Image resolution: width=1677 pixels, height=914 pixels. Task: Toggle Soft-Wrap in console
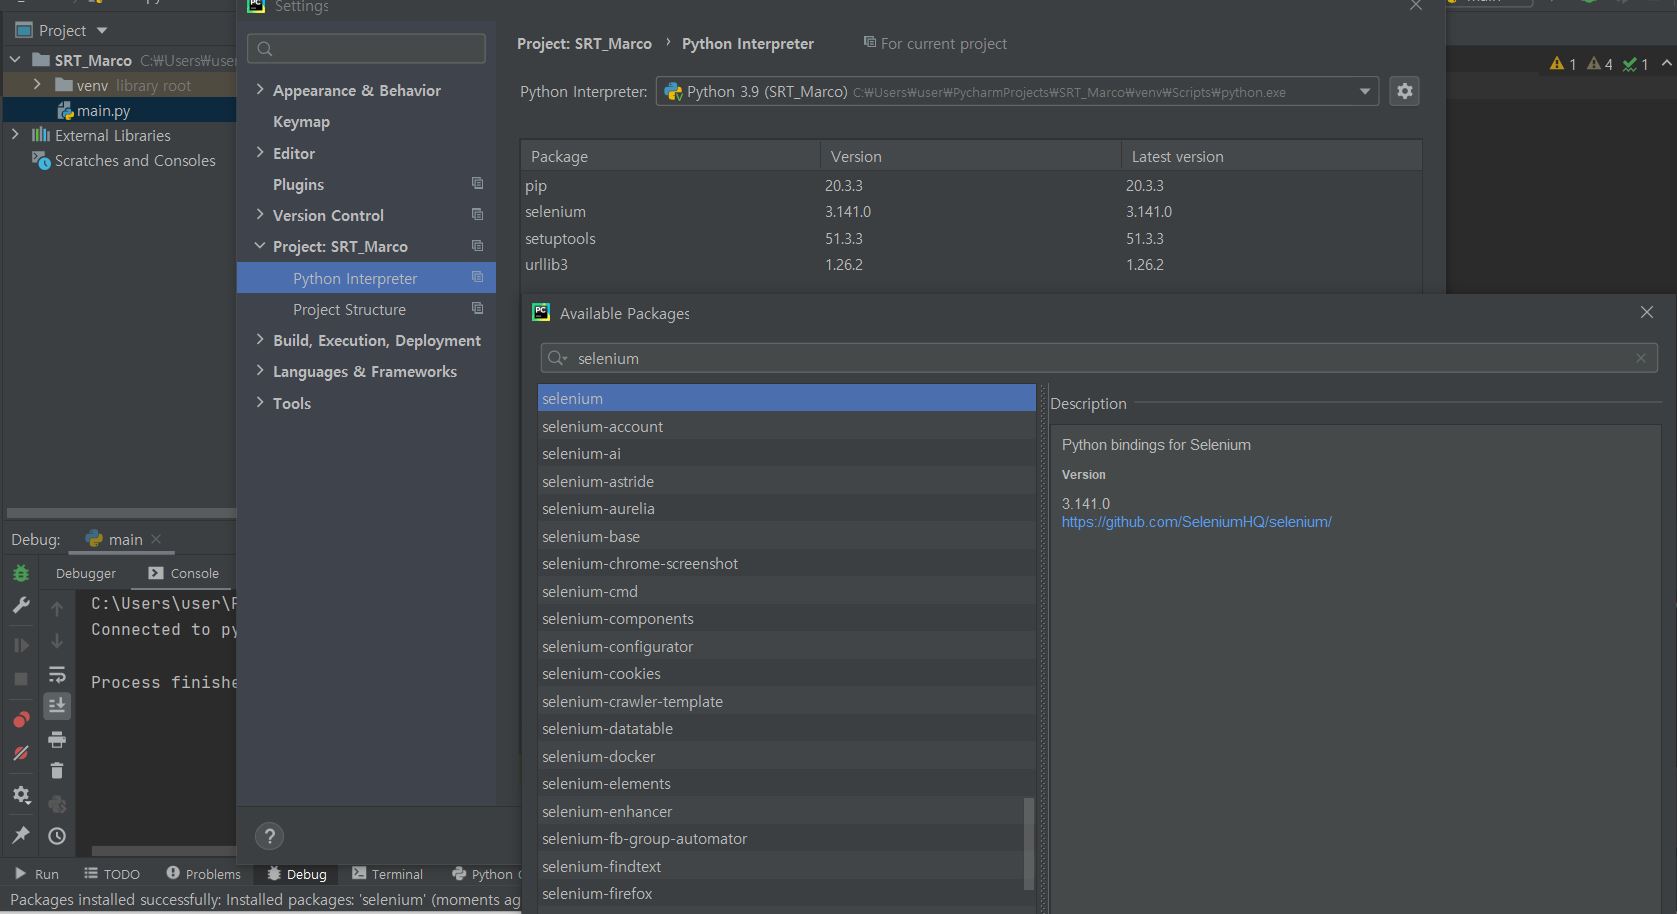click(x=57, y=675)
